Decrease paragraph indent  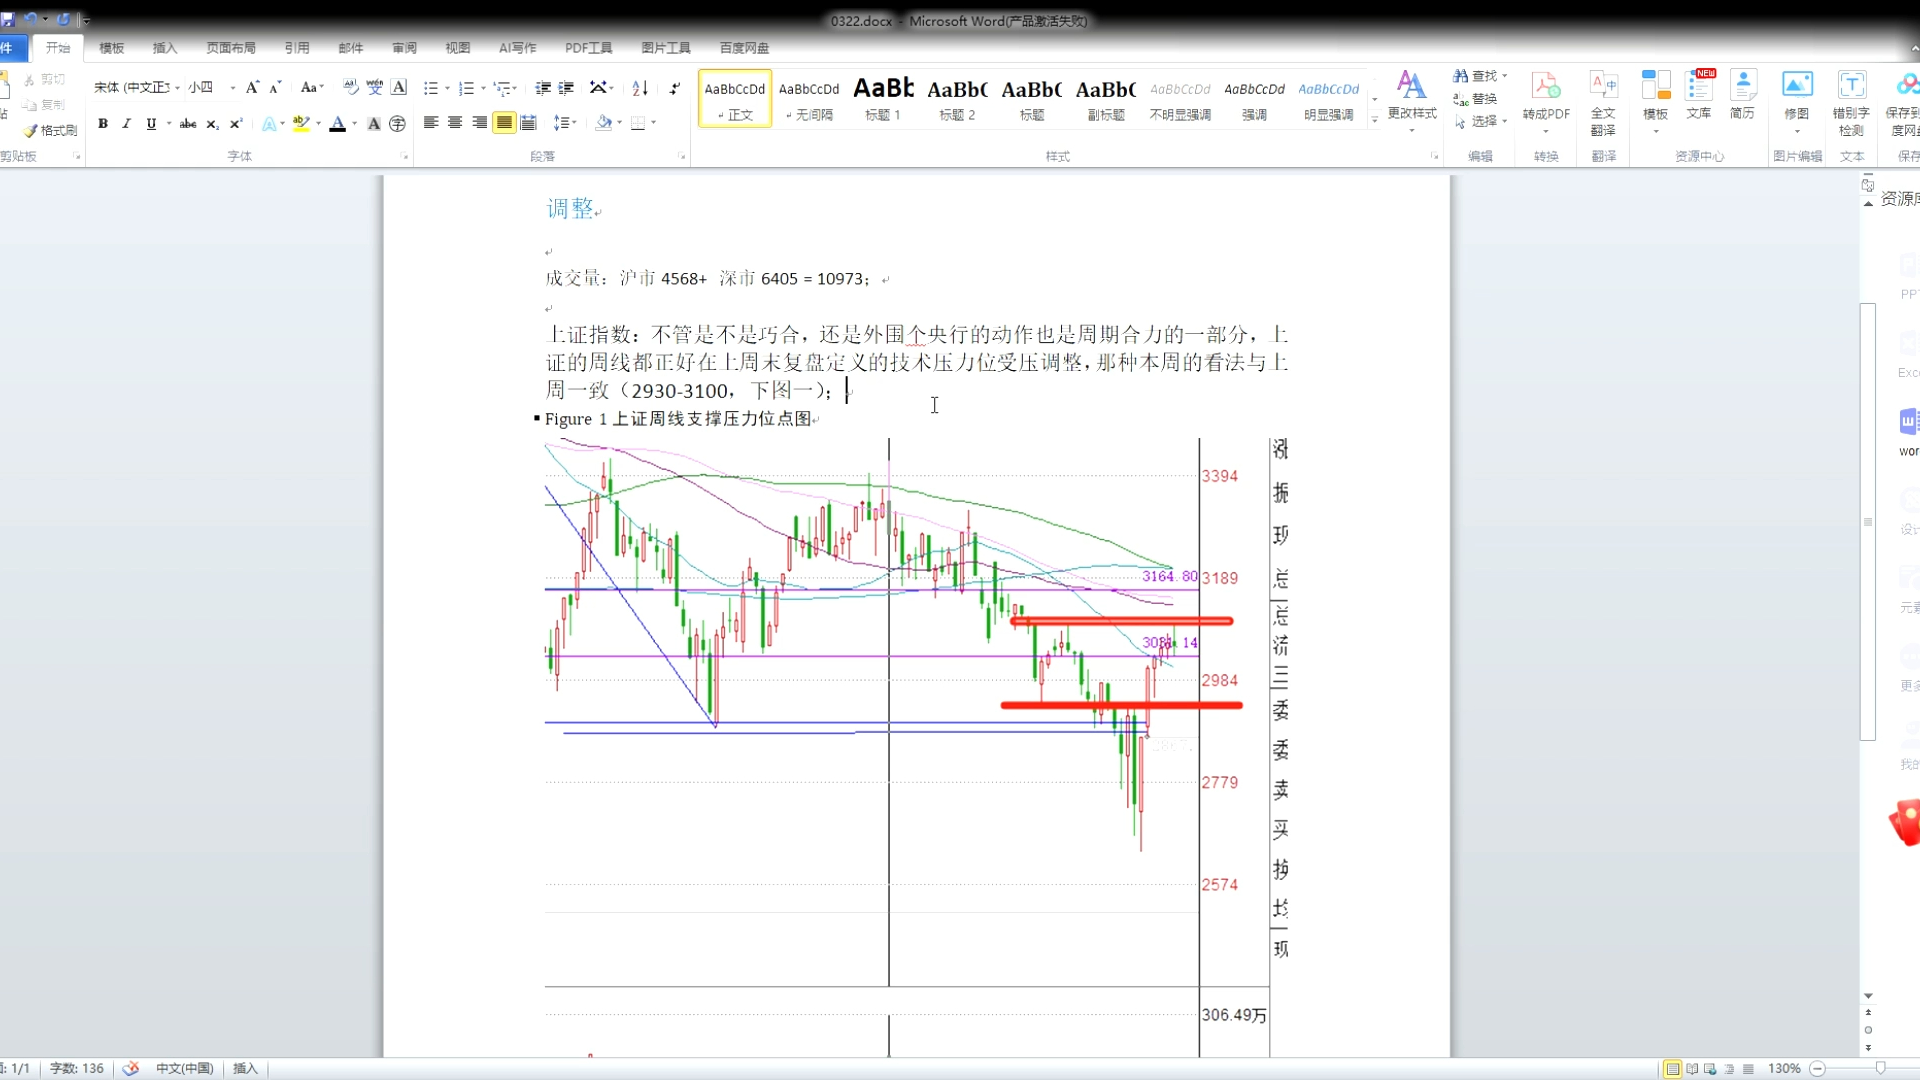(543, 88)
